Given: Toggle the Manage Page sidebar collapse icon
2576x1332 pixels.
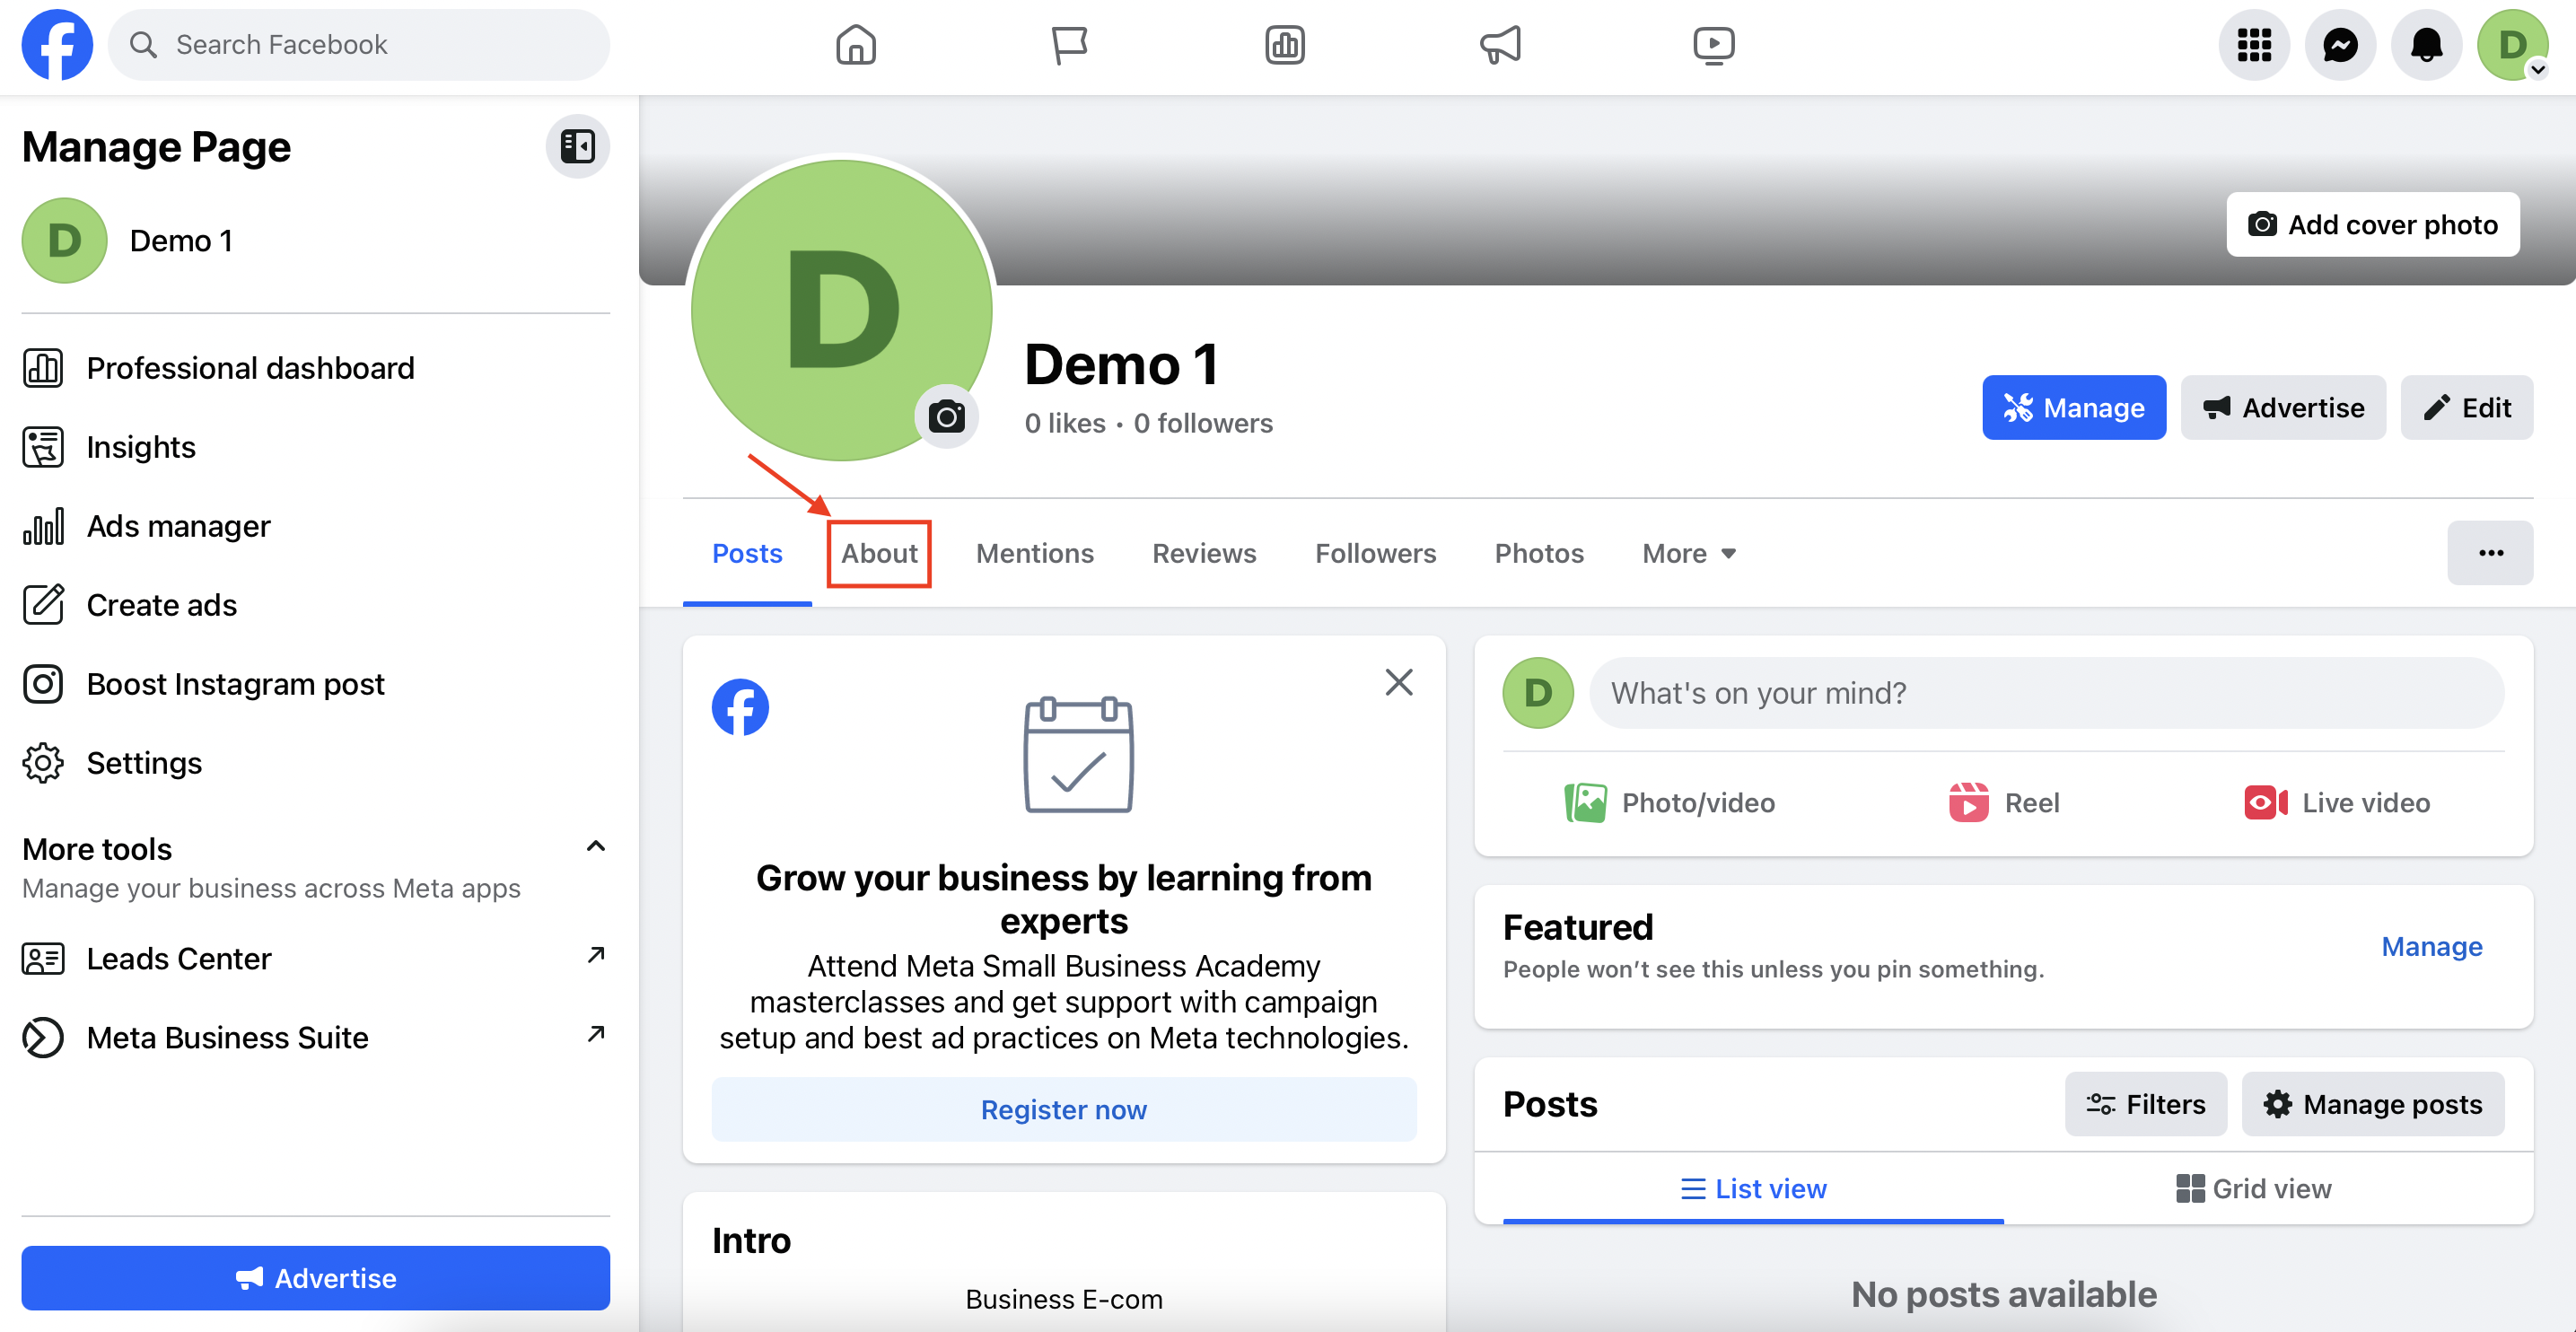Looking at the screenshot, I should [x=577, y=147].
